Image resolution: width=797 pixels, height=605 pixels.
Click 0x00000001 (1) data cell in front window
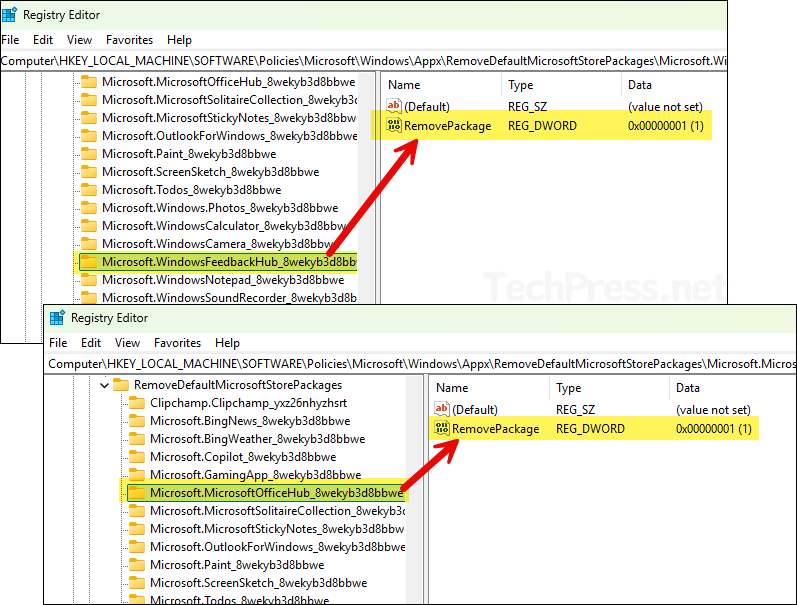[x=714, y=429]
